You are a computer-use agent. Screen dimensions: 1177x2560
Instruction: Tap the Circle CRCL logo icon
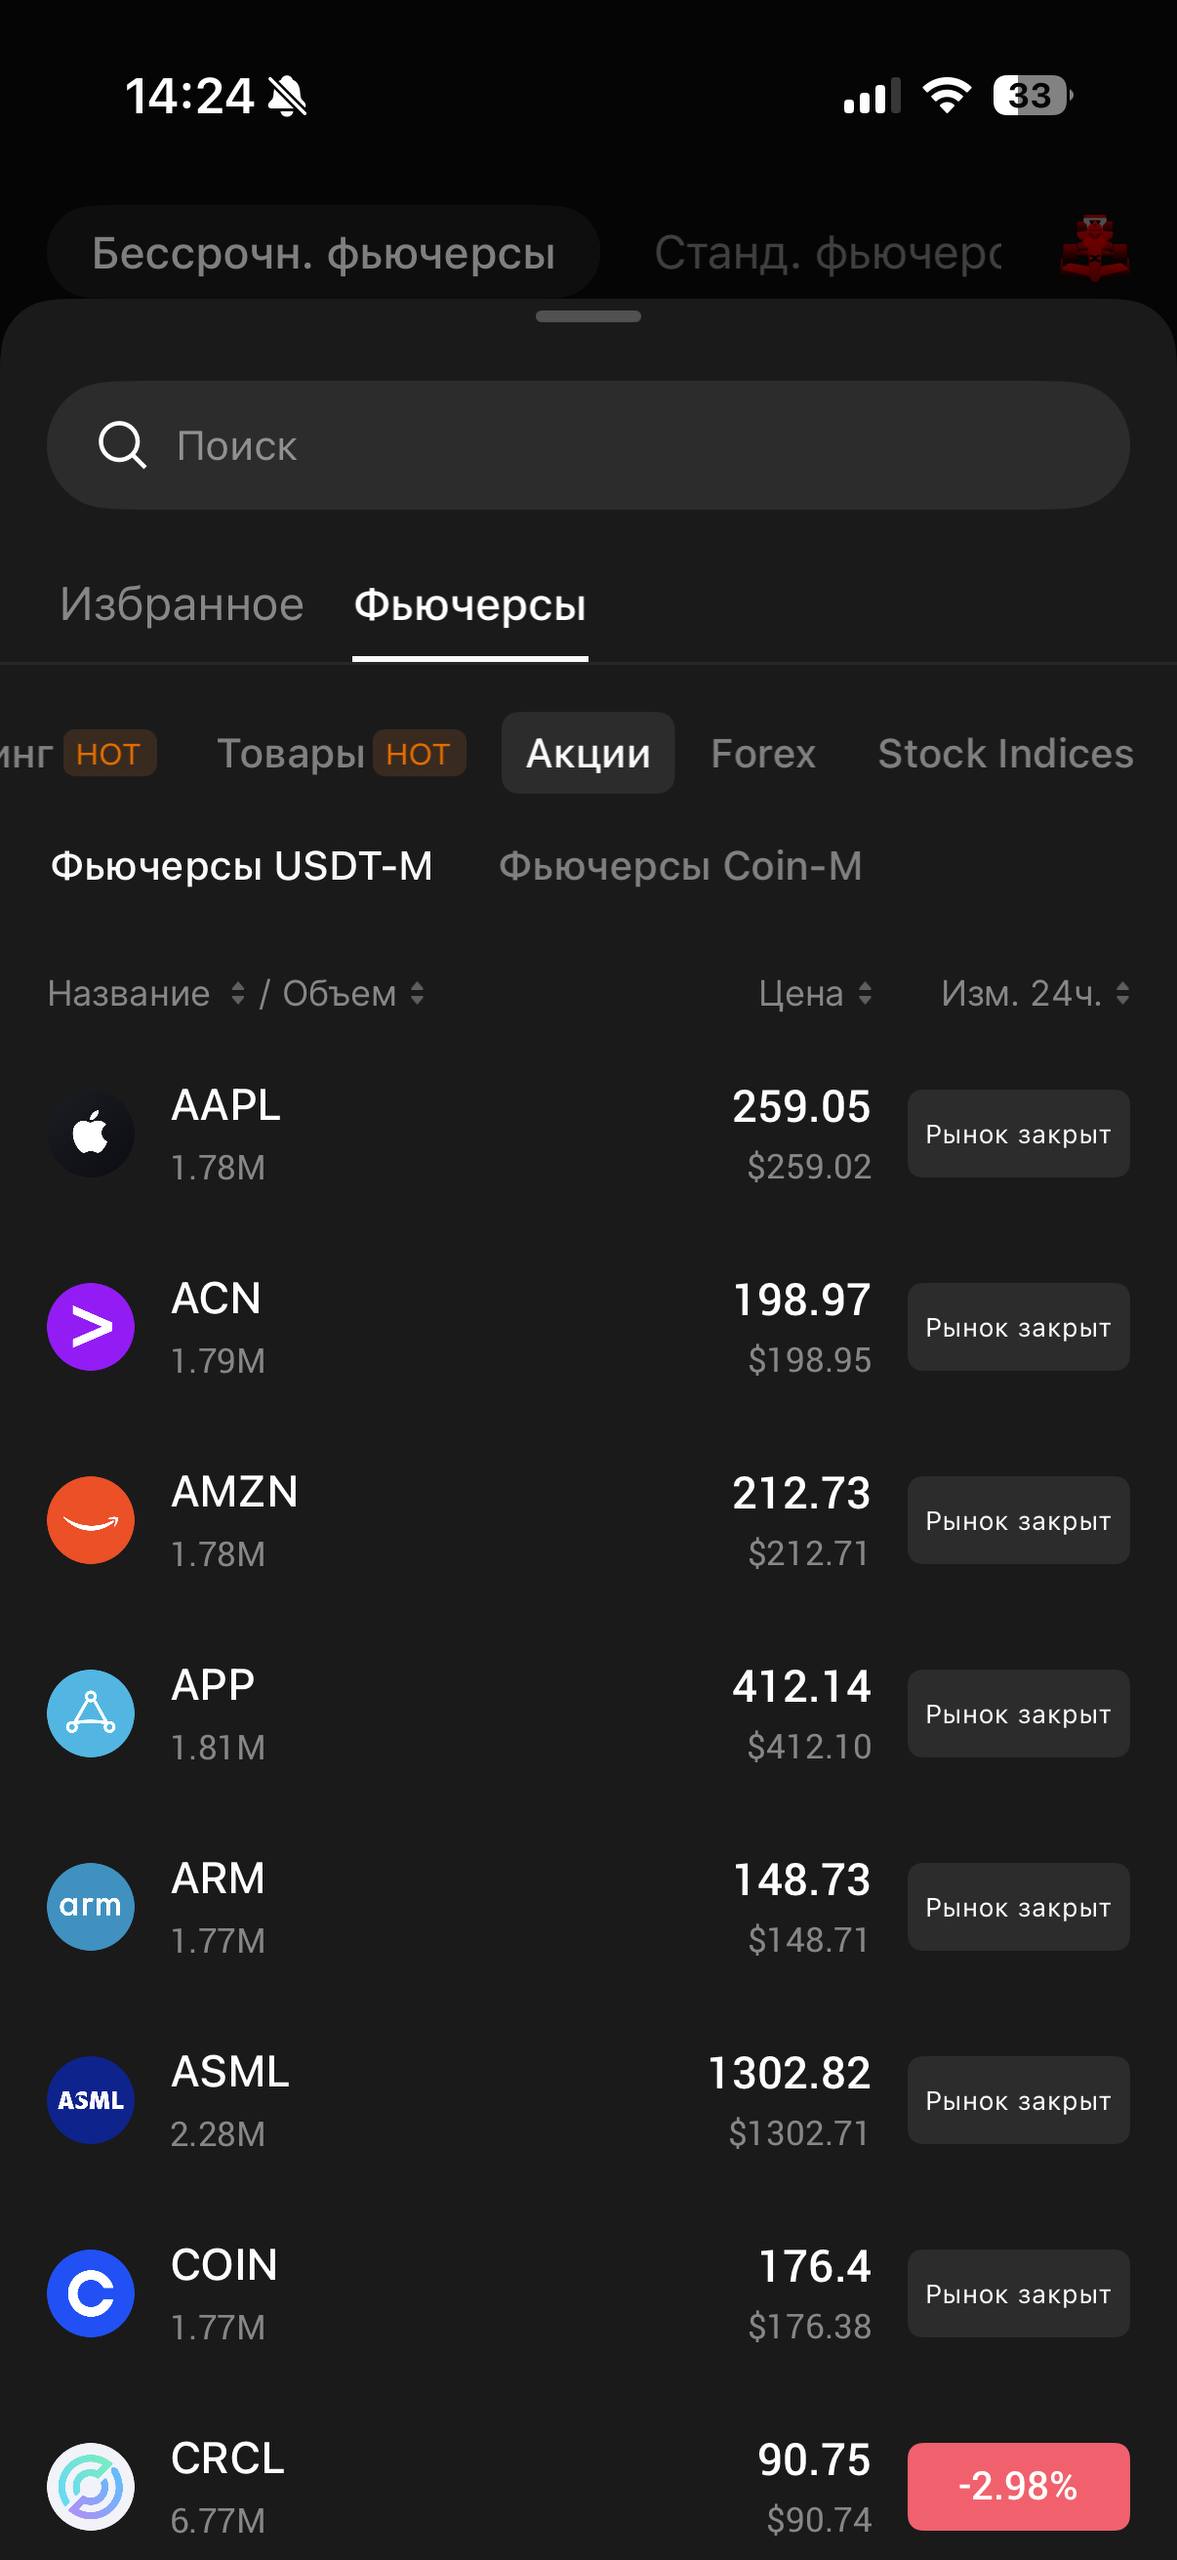91,2487
